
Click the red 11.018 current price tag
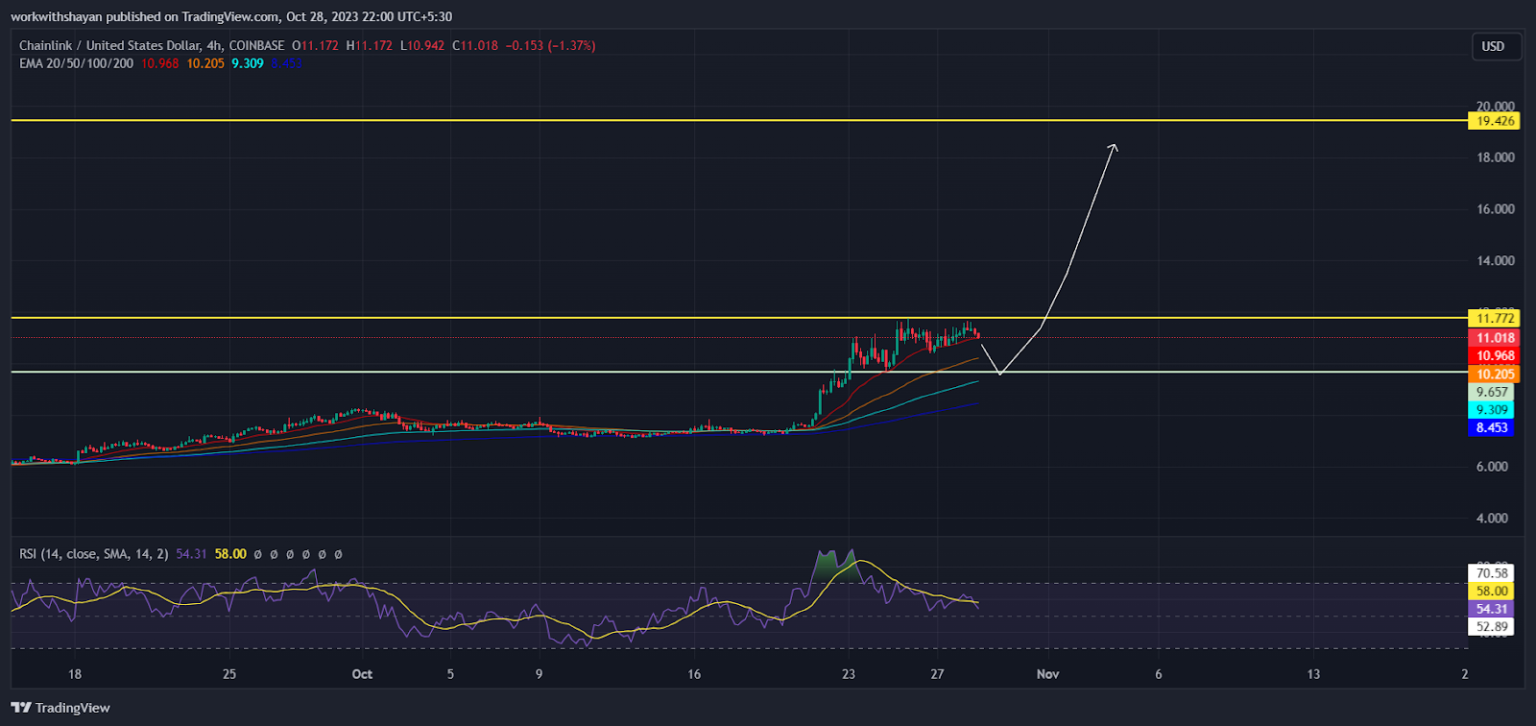pyautogui.click(x=1493, y=338)
